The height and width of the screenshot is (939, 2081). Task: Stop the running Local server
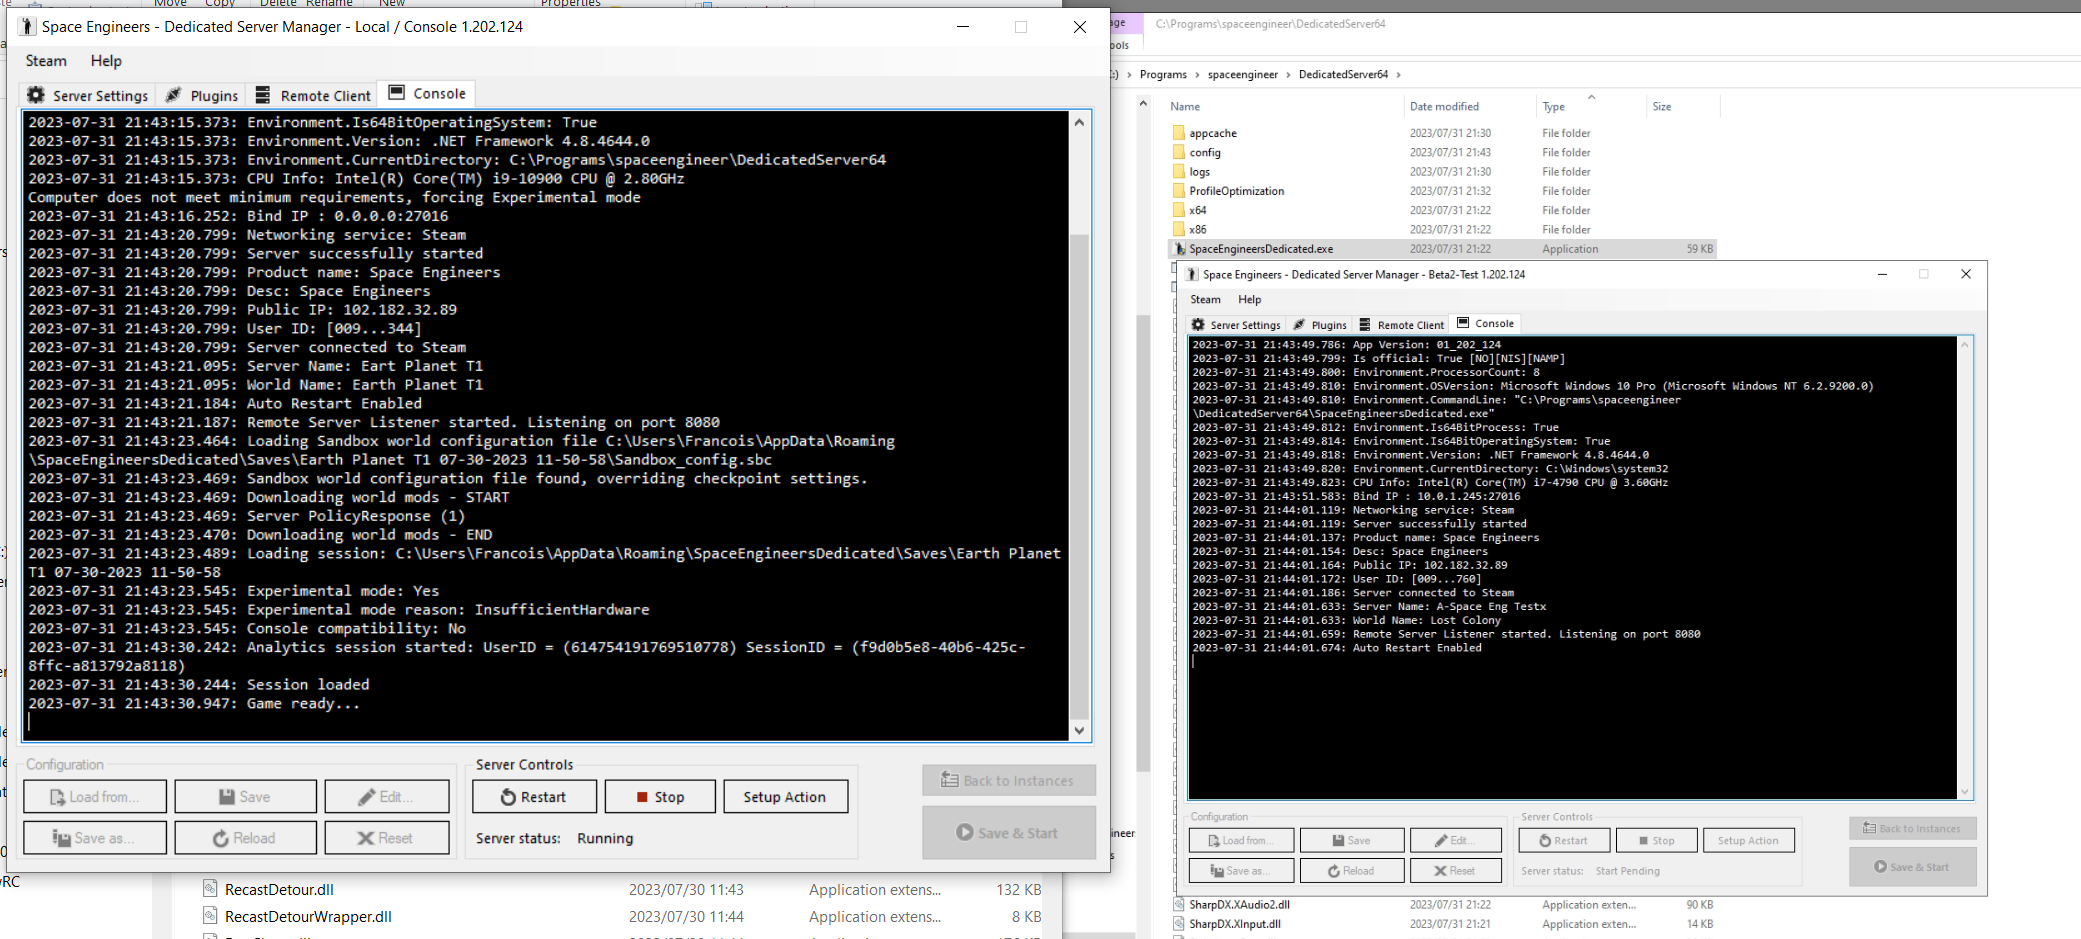click(x=660, y=797)
